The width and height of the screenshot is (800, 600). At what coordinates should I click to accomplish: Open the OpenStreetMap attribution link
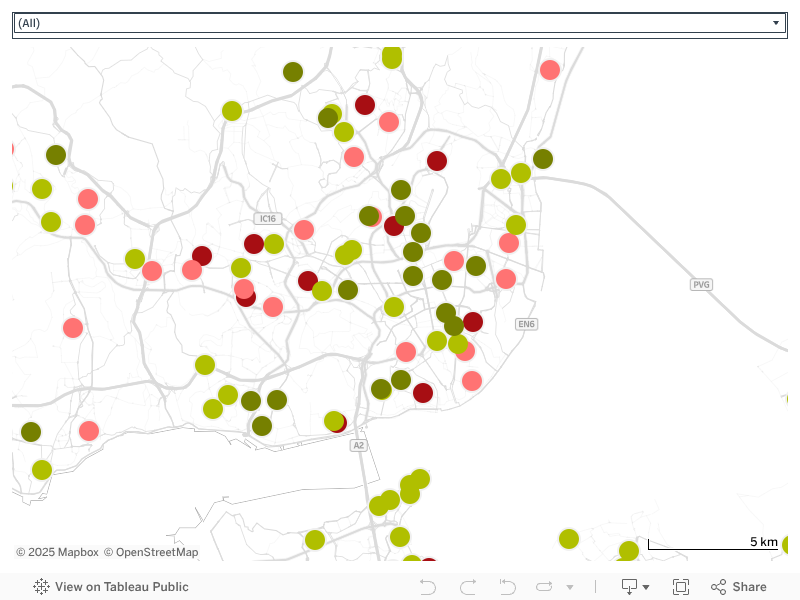(x=151, y=552)
